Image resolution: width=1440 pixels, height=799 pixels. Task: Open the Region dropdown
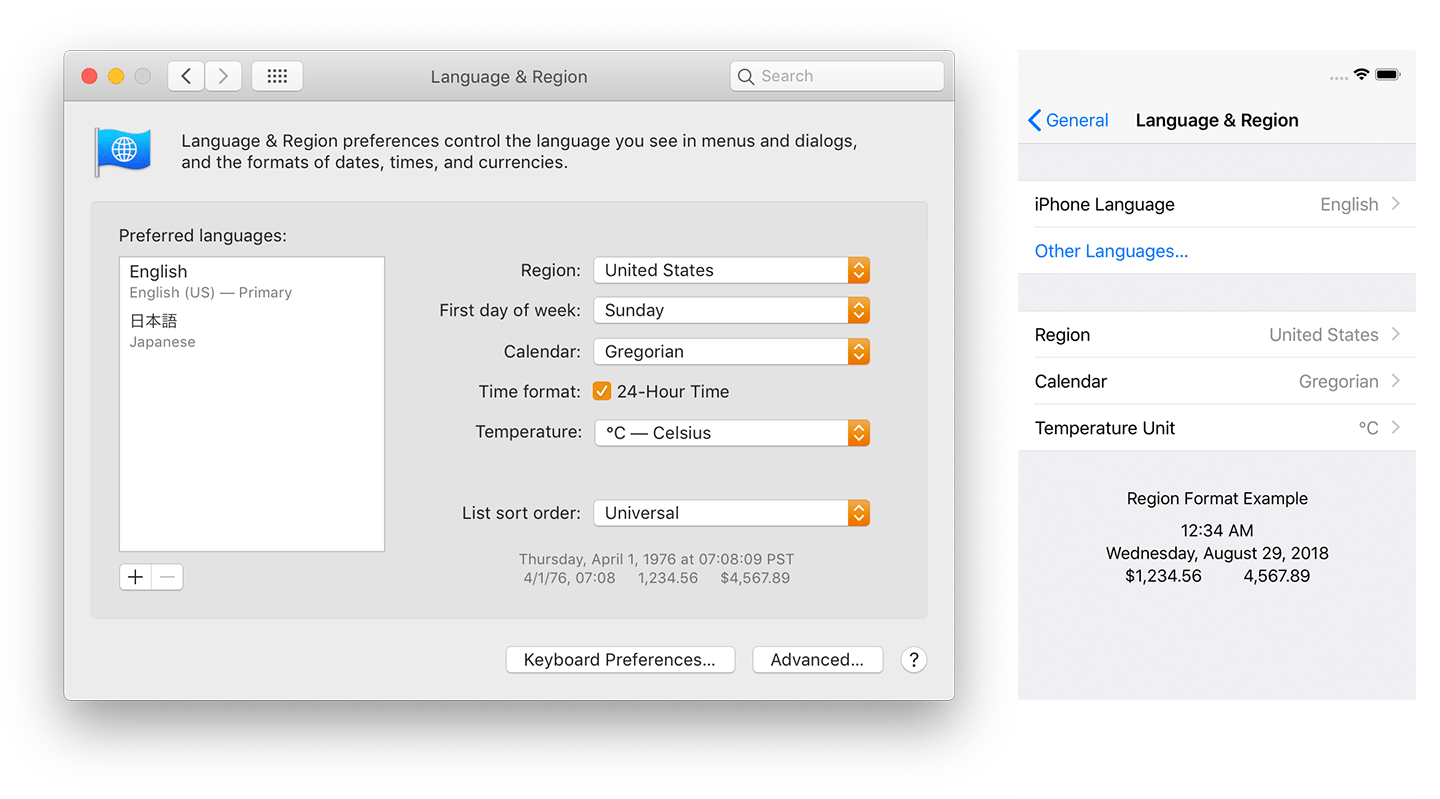(x=731, y=270)
